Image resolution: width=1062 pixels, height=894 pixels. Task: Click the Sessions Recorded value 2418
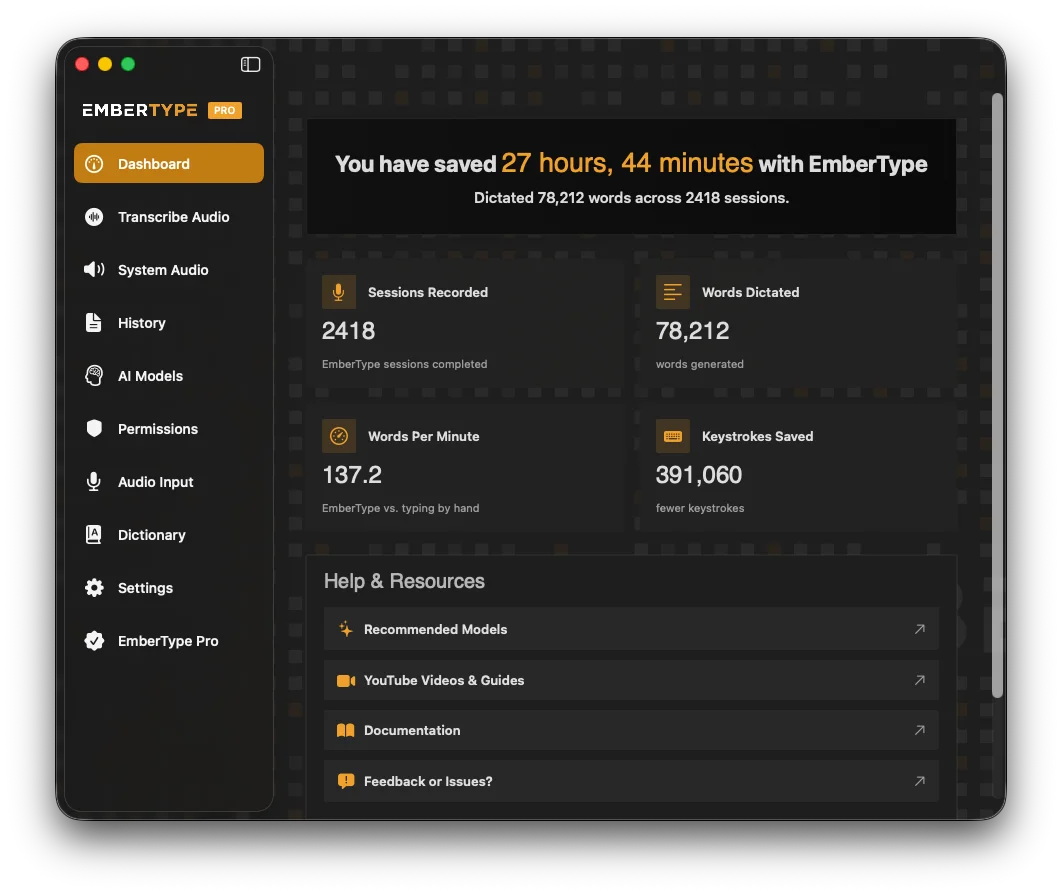[348, 331]
